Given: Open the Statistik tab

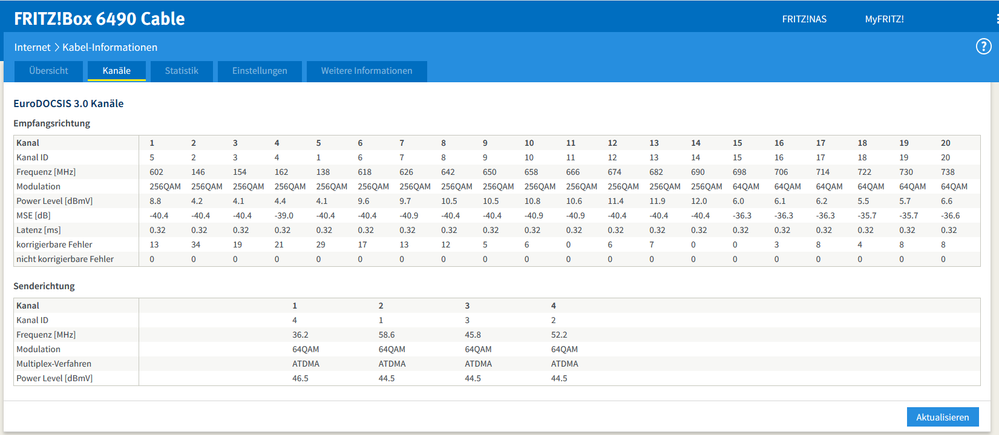Looking at the screenshot, I should (182, 71).
